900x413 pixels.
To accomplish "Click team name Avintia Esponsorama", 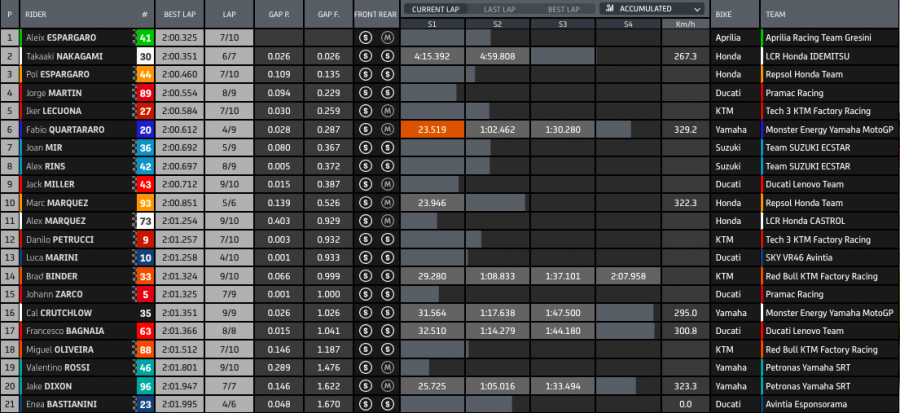I will pos(808,404).
